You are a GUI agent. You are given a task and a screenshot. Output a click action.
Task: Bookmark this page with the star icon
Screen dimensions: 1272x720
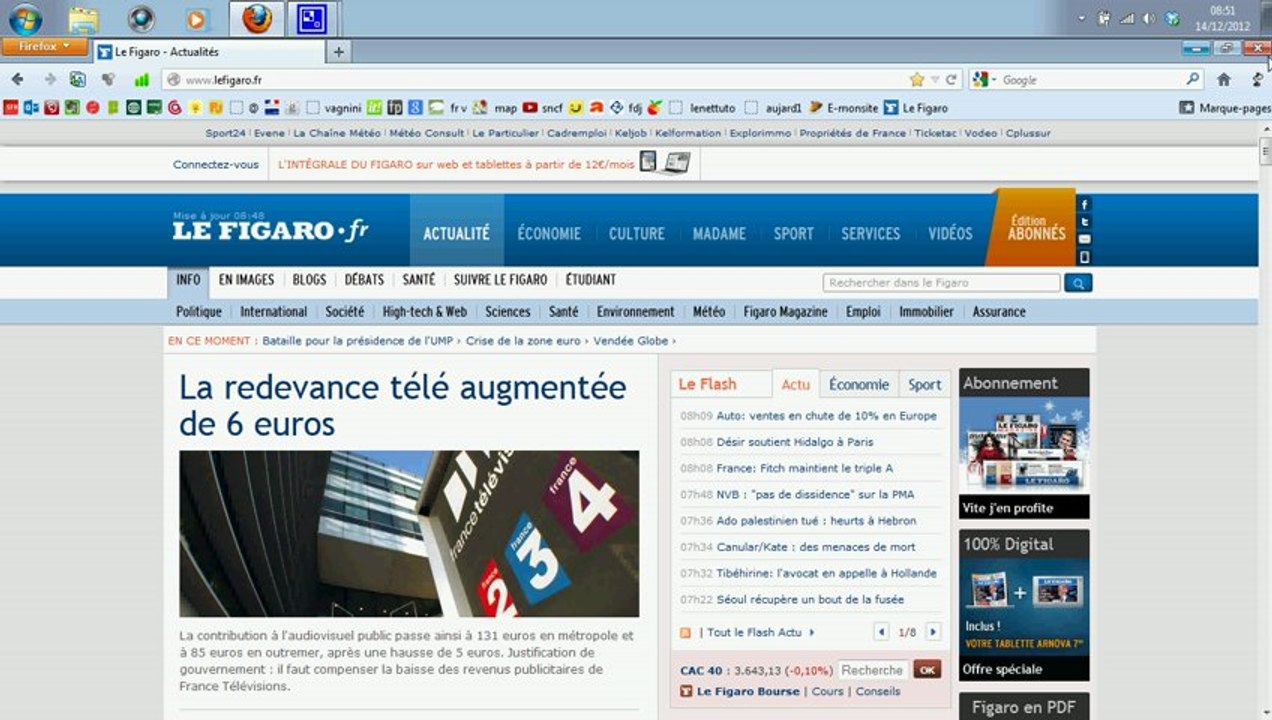tap(917, 79)
